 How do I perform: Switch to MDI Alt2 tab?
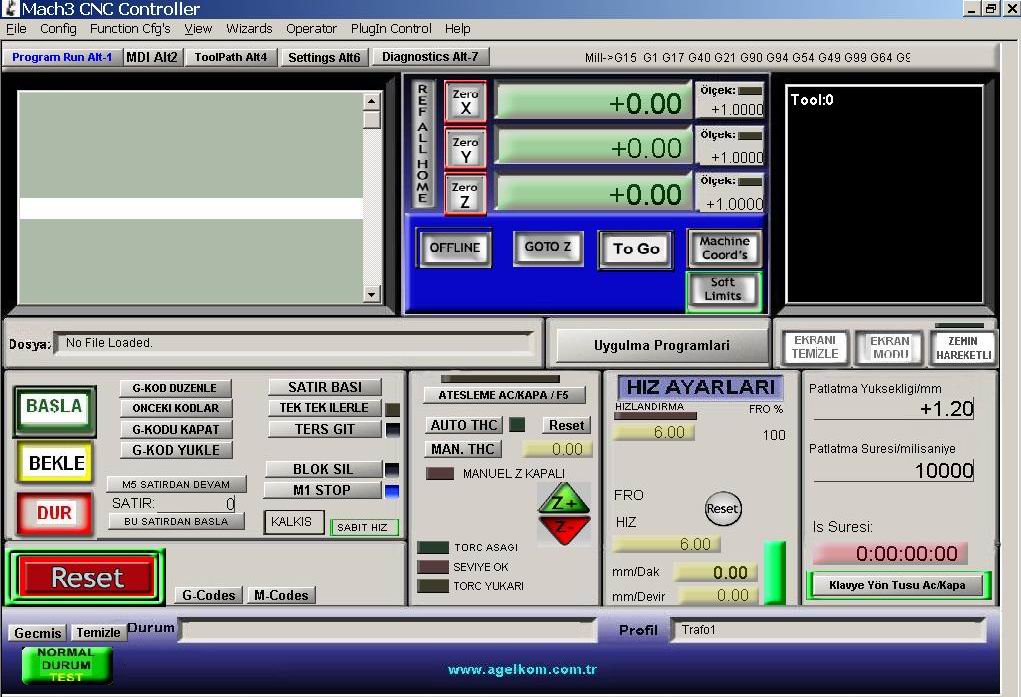click(x=152, y=57)
